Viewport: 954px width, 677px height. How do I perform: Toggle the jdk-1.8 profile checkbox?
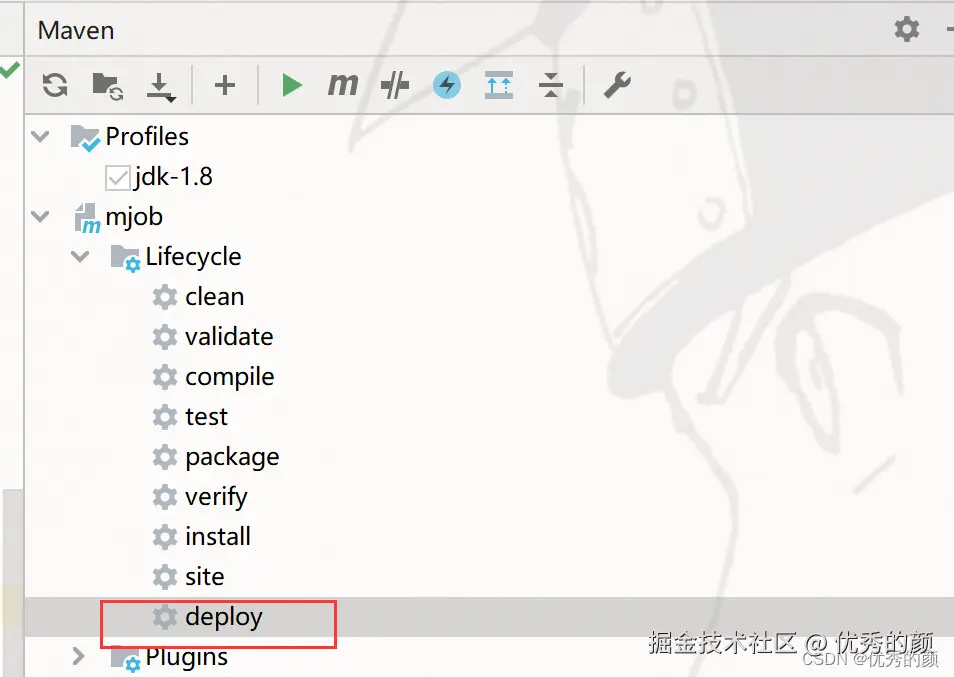pyautogui.click(x=117, y=178)
